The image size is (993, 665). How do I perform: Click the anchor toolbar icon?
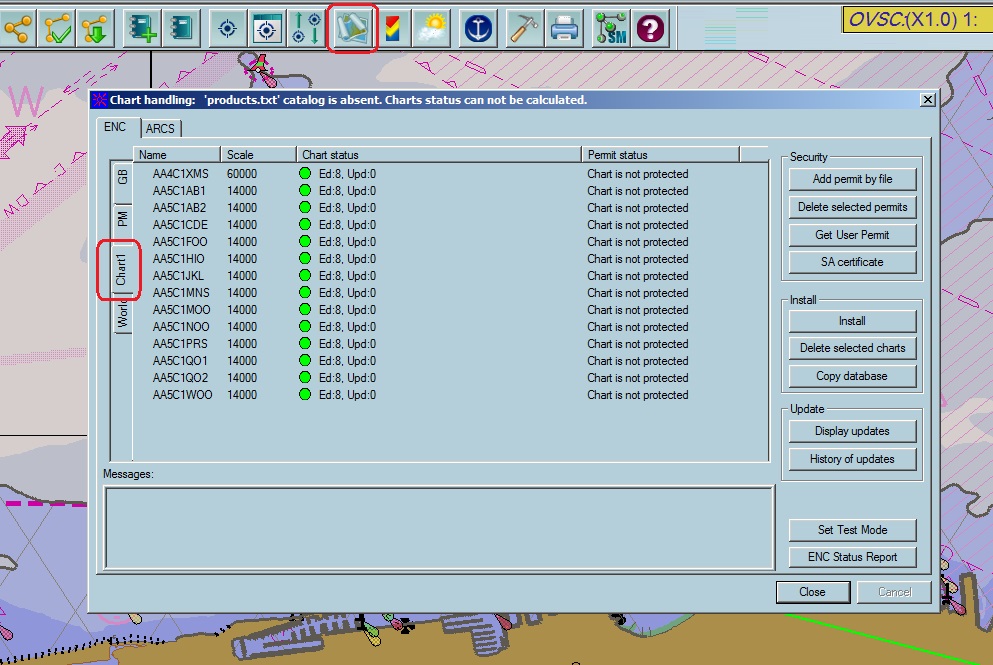coord(478,28)
